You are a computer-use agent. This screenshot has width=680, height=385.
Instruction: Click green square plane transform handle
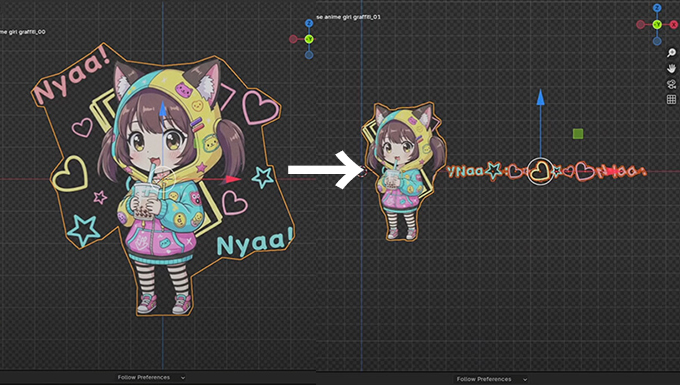point(578,134)
